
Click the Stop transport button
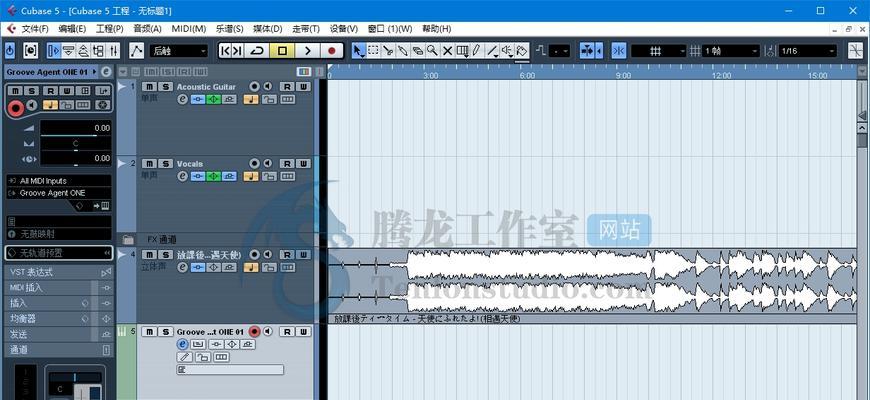[282, 51]
